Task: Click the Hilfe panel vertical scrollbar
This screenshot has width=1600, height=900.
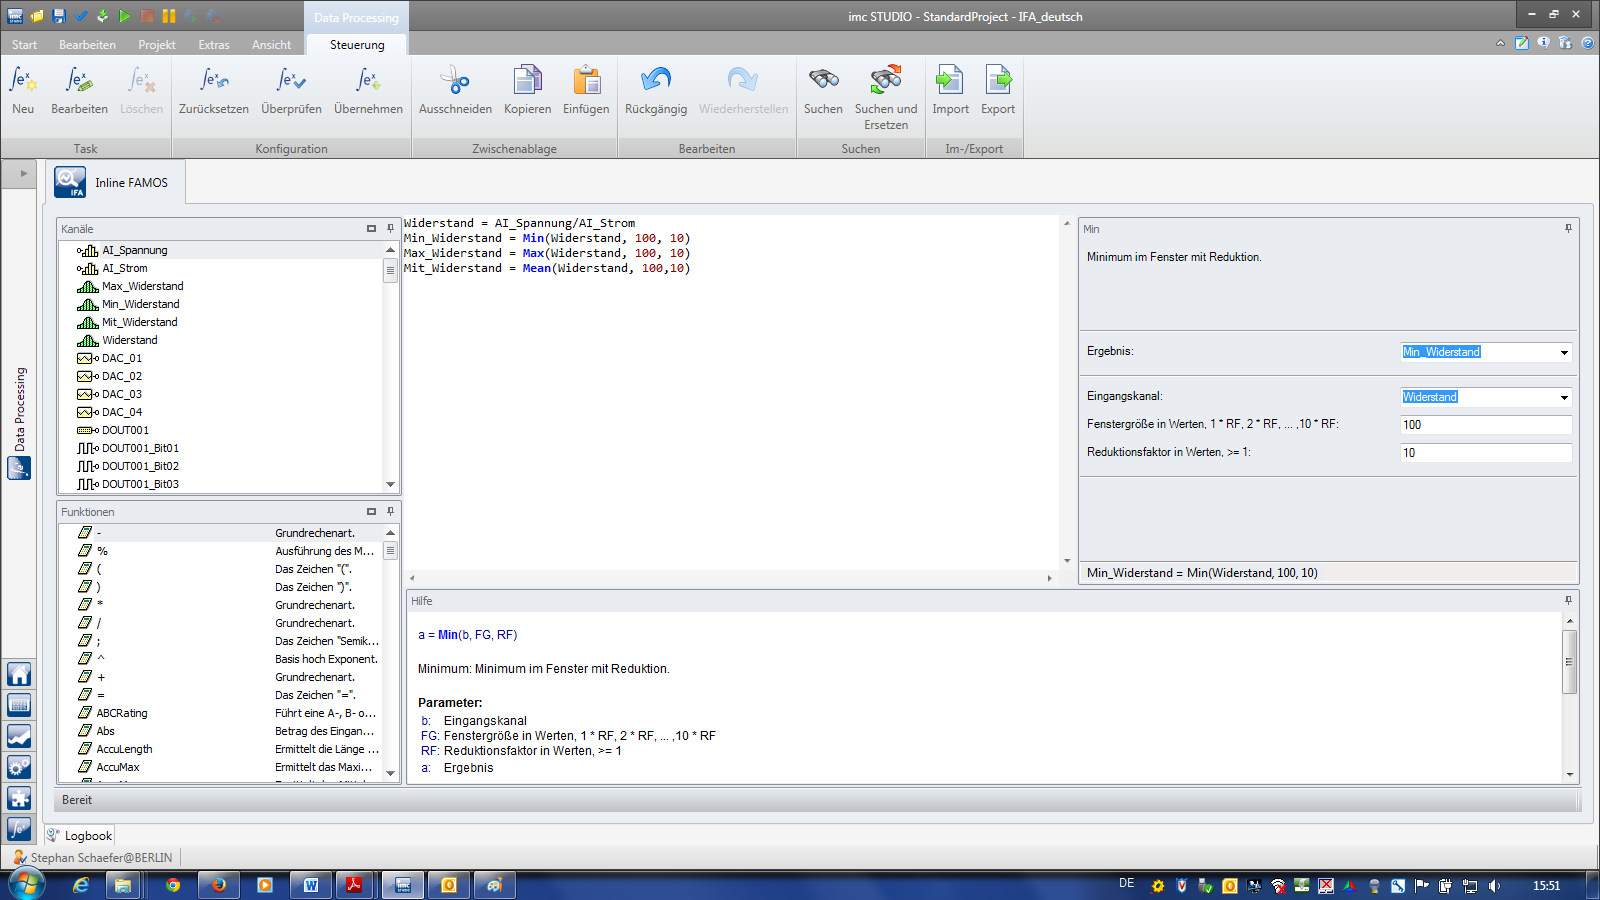Action: [x=1569, y=662]
